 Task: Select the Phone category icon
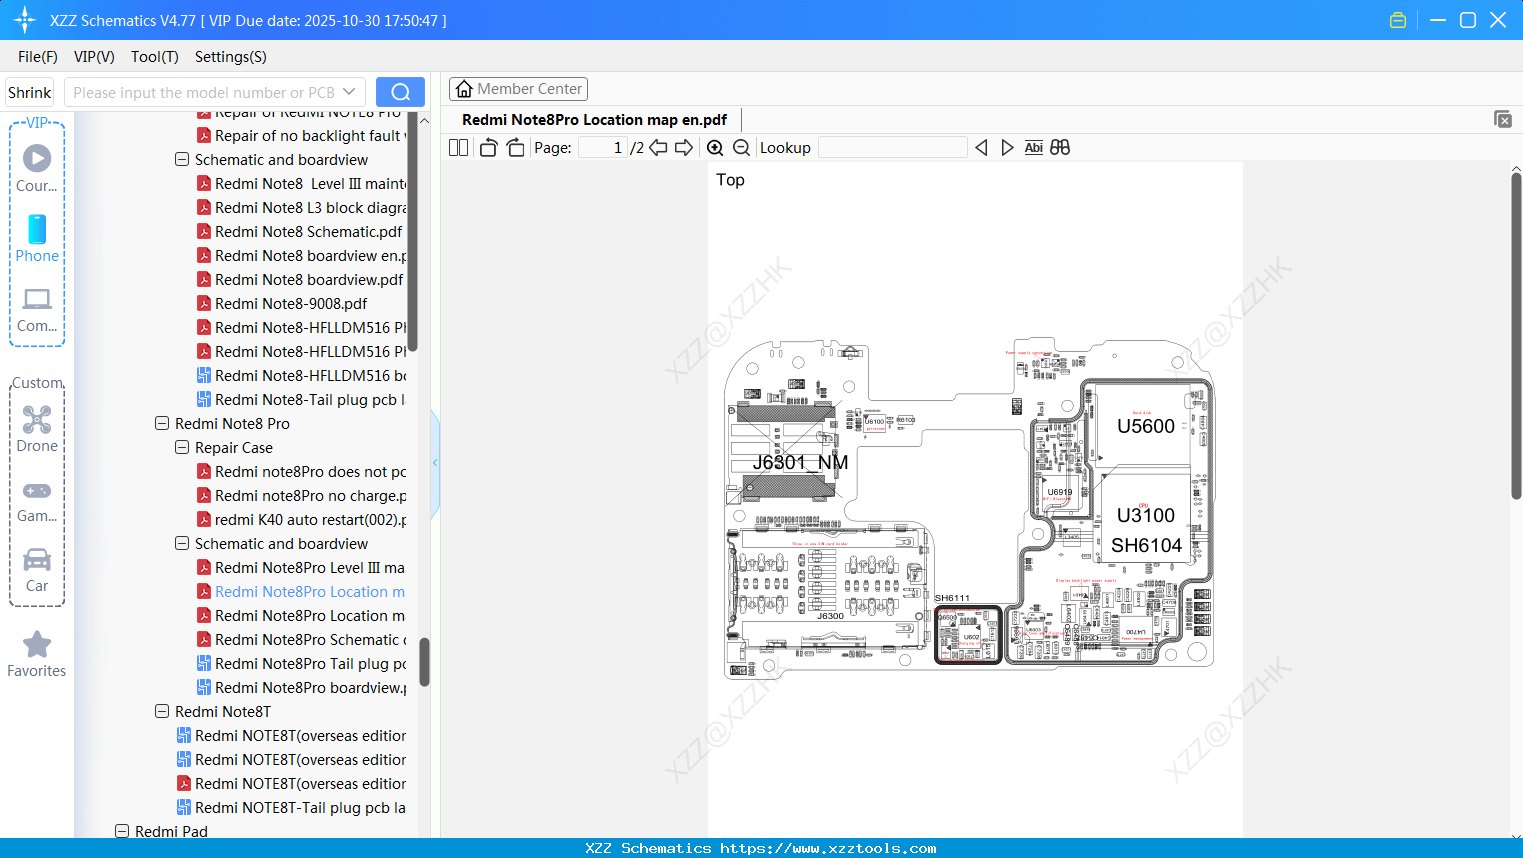(x=37, y=238)
